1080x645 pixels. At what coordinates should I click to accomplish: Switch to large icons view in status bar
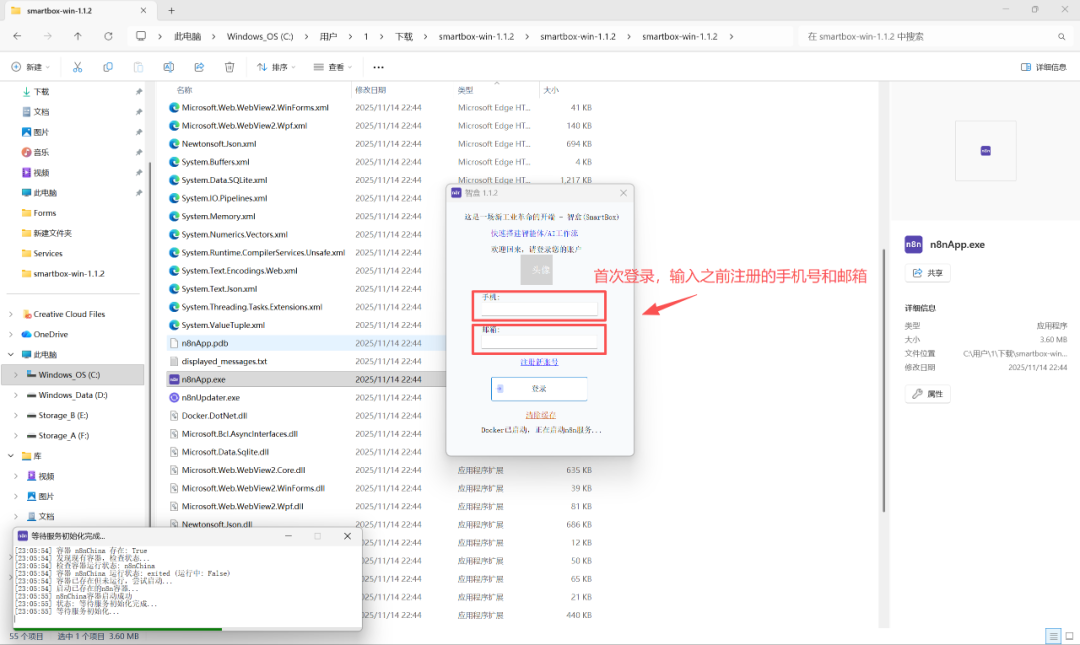tap(1069, 635)
